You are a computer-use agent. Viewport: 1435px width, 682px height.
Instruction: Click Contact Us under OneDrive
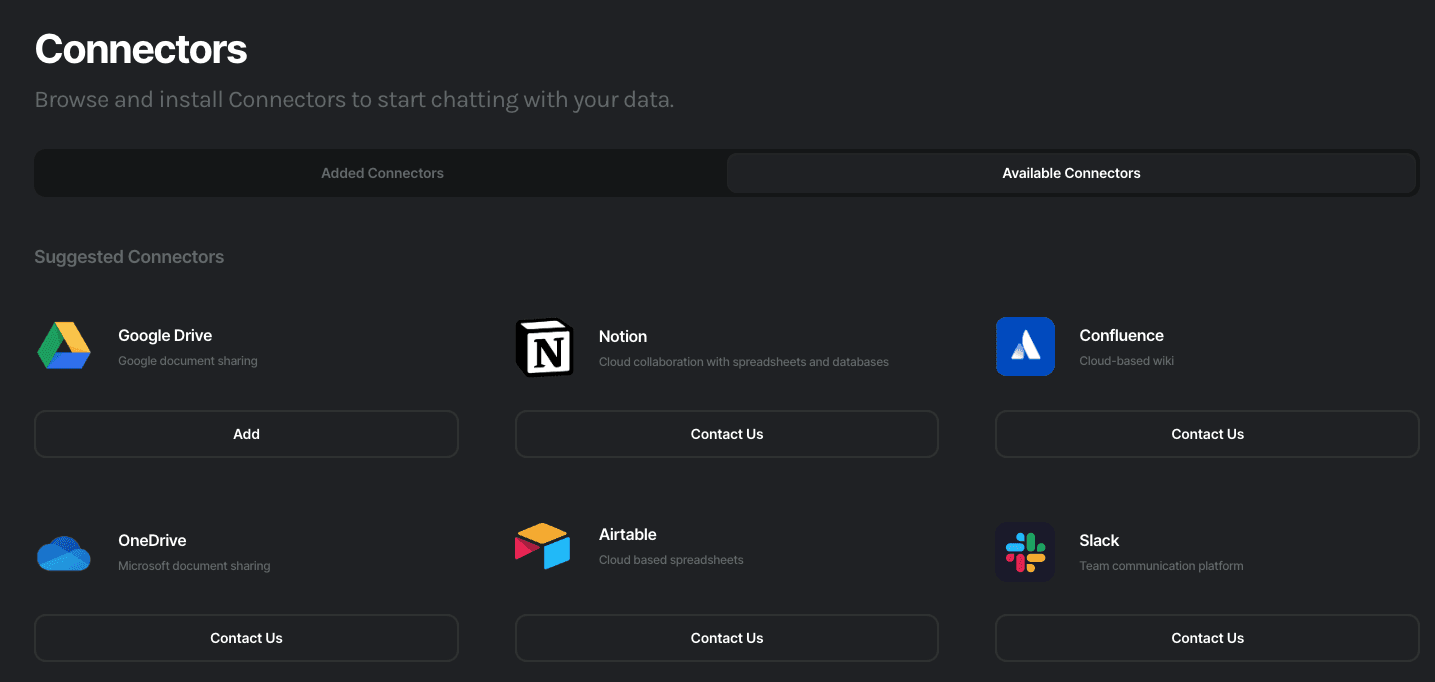coord(246,637)
